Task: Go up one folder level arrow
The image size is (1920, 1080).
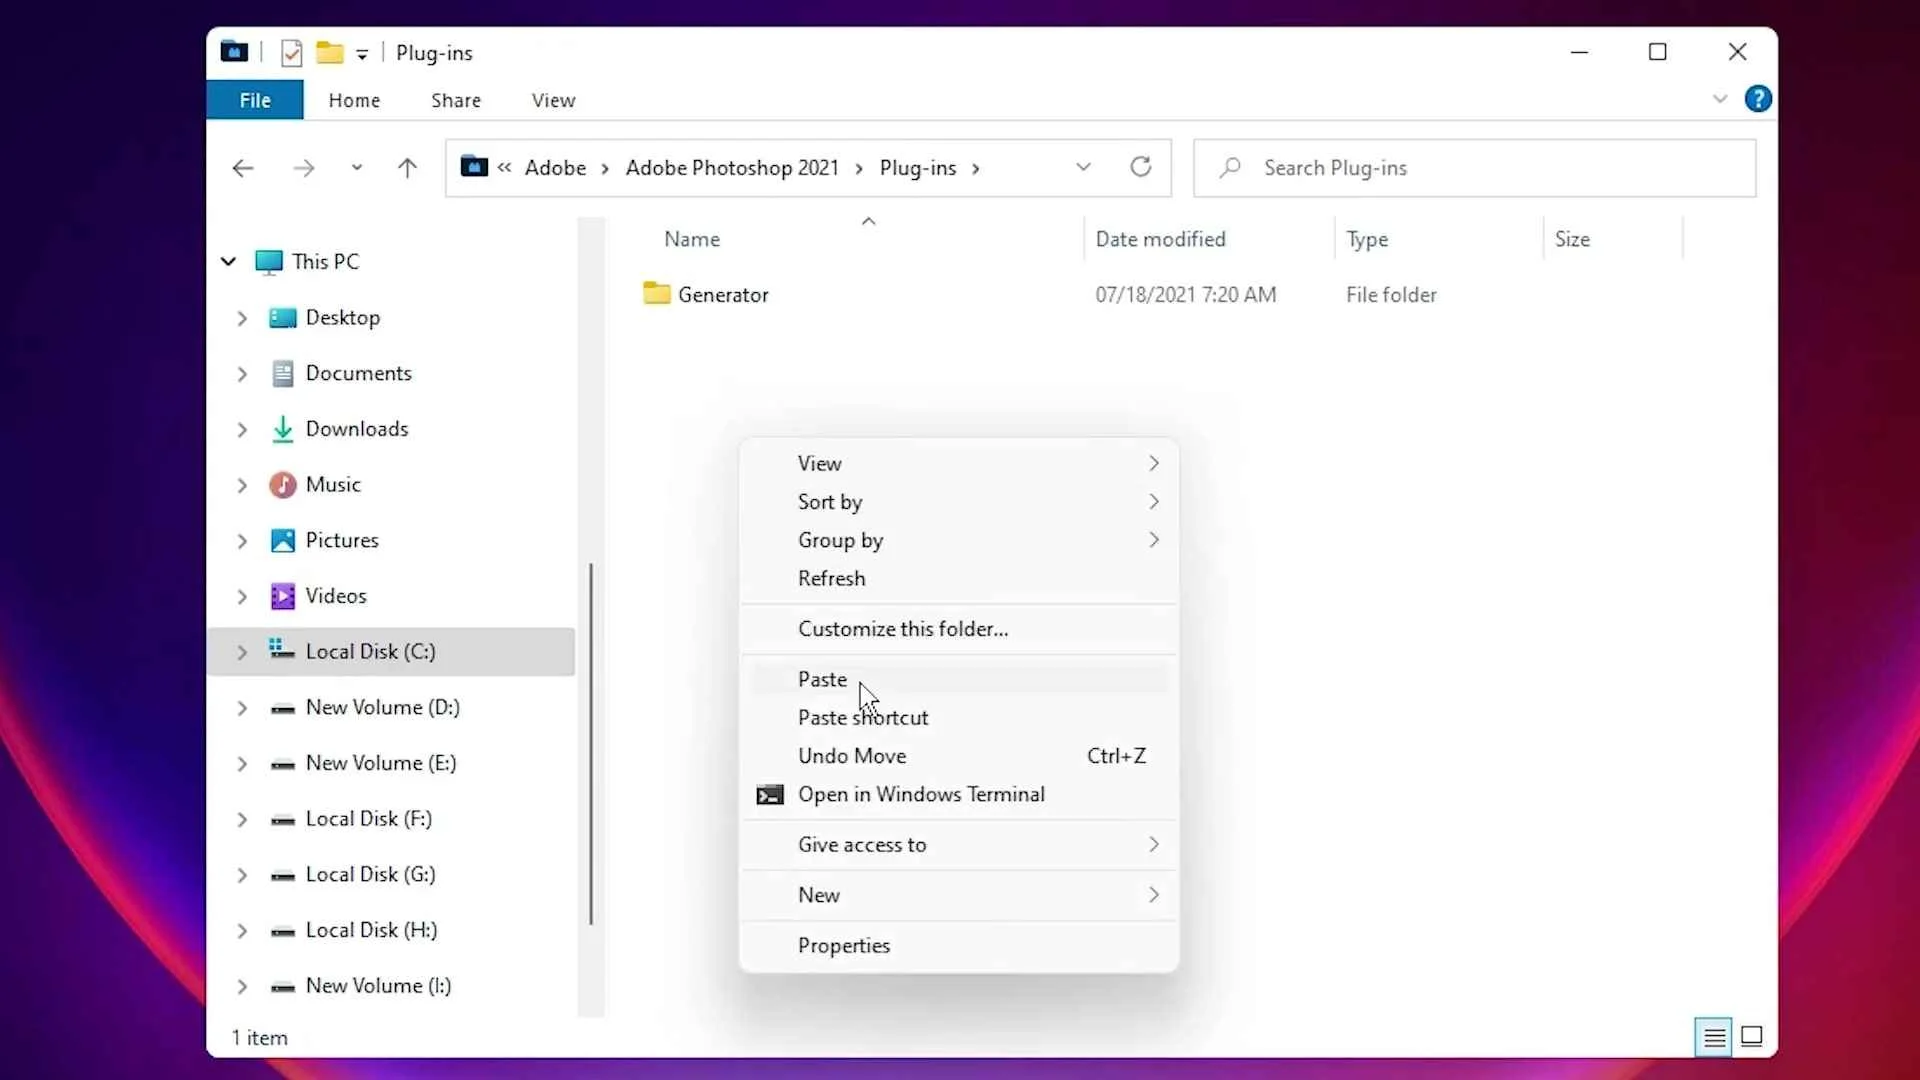Action: [x=407, y=168]
